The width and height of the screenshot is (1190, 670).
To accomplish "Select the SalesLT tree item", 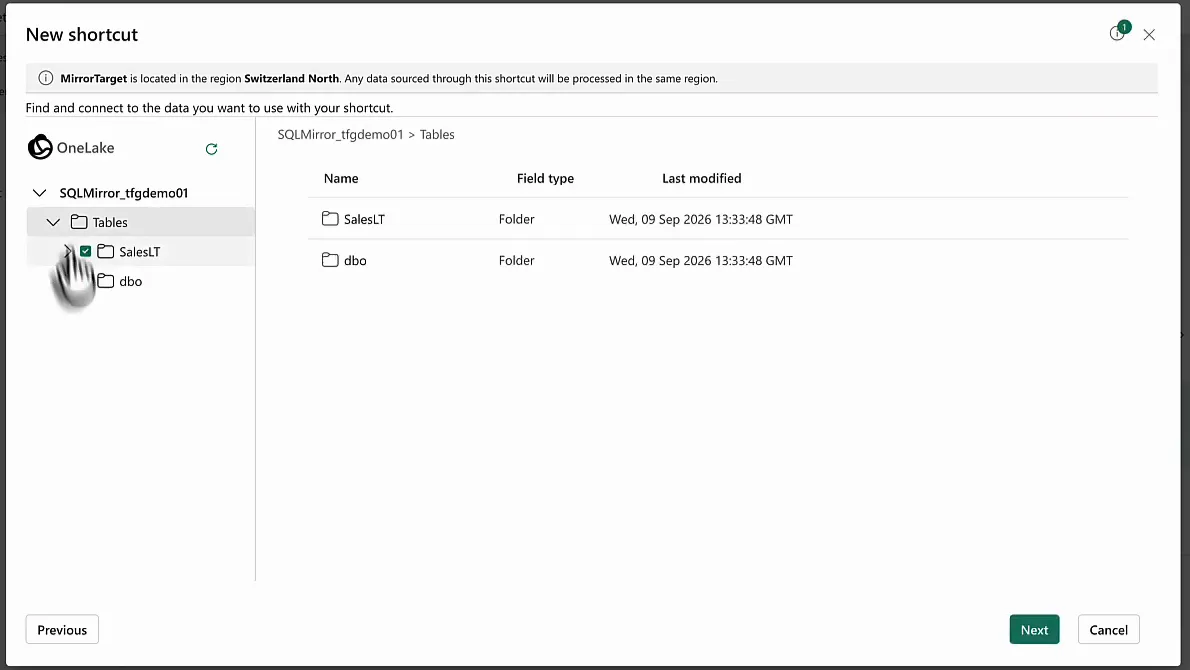I will tap(140, 251).
